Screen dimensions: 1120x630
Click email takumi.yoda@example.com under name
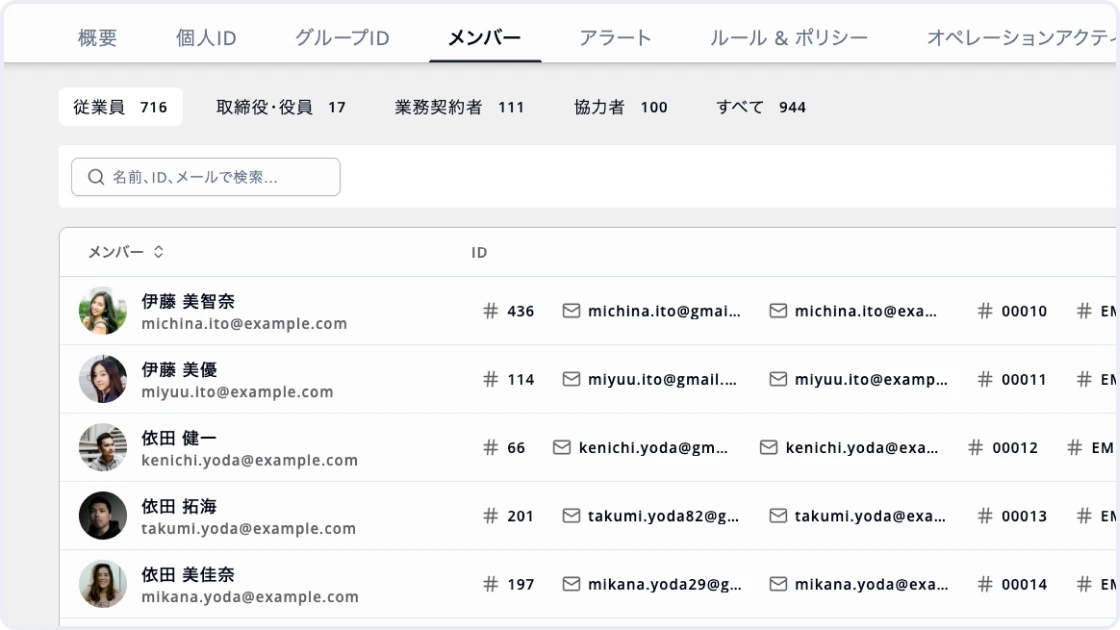[249, 529]
